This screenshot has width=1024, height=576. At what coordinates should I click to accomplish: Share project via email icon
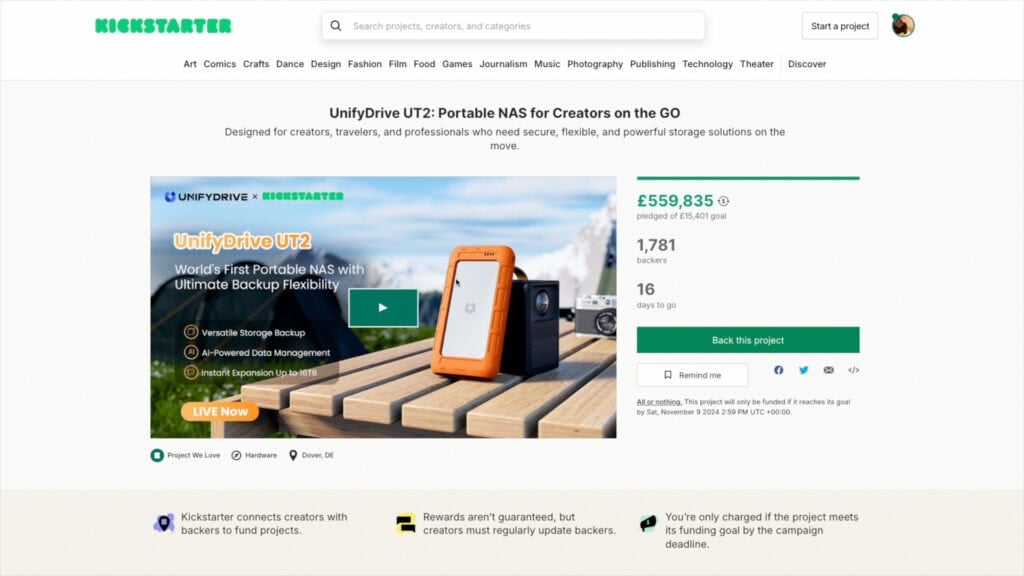coord(829,370)
